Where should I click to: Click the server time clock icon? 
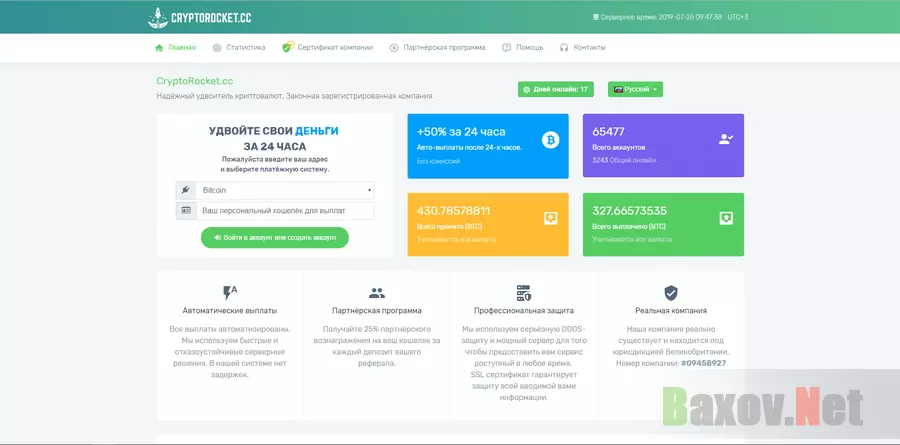point(596,17)
